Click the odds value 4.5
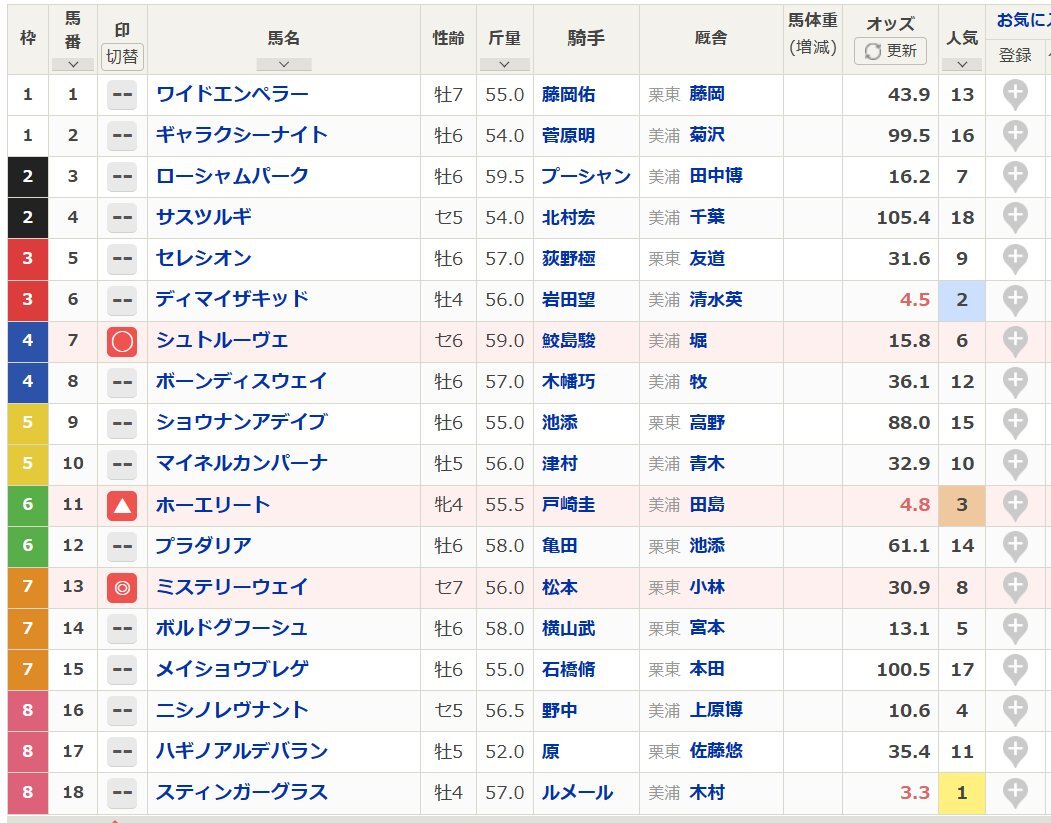The image size is (1051, 823). click(914, 300)
